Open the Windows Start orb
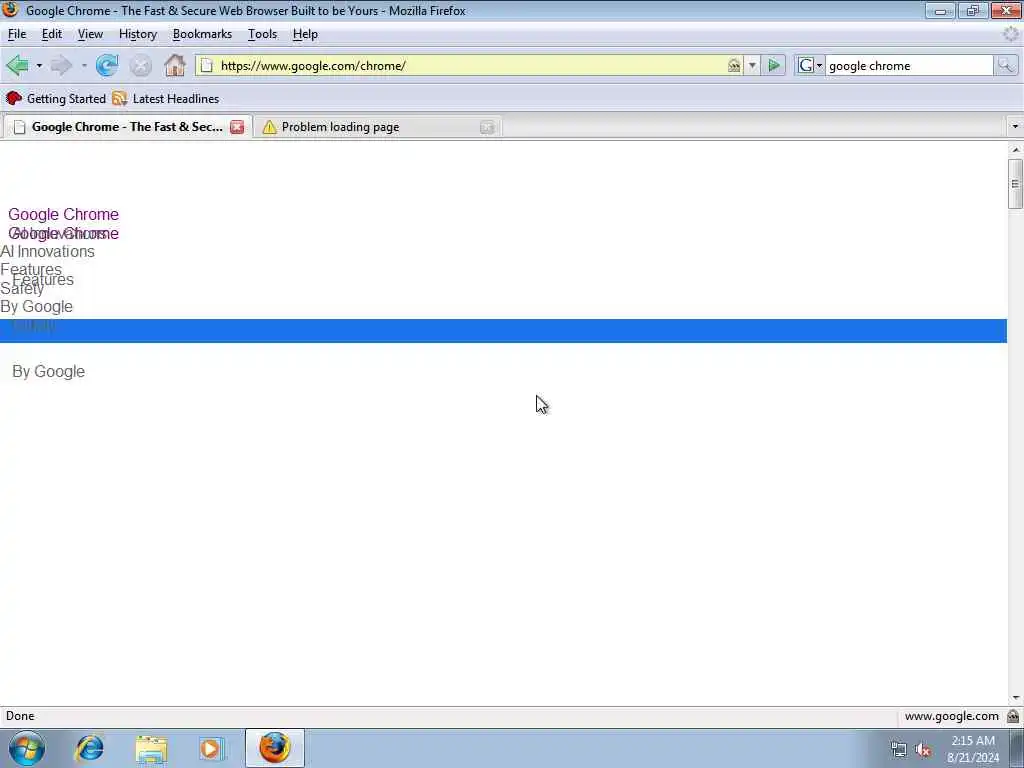 (27, 748)
